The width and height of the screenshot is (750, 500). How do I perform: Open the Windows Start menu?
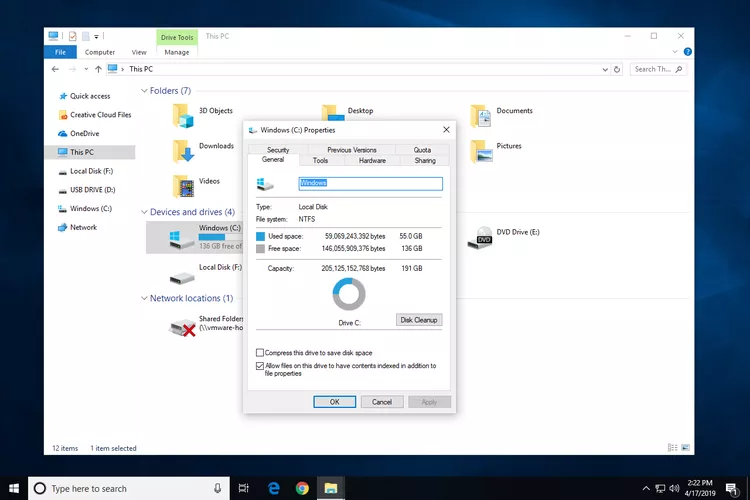tap(14, 488)
